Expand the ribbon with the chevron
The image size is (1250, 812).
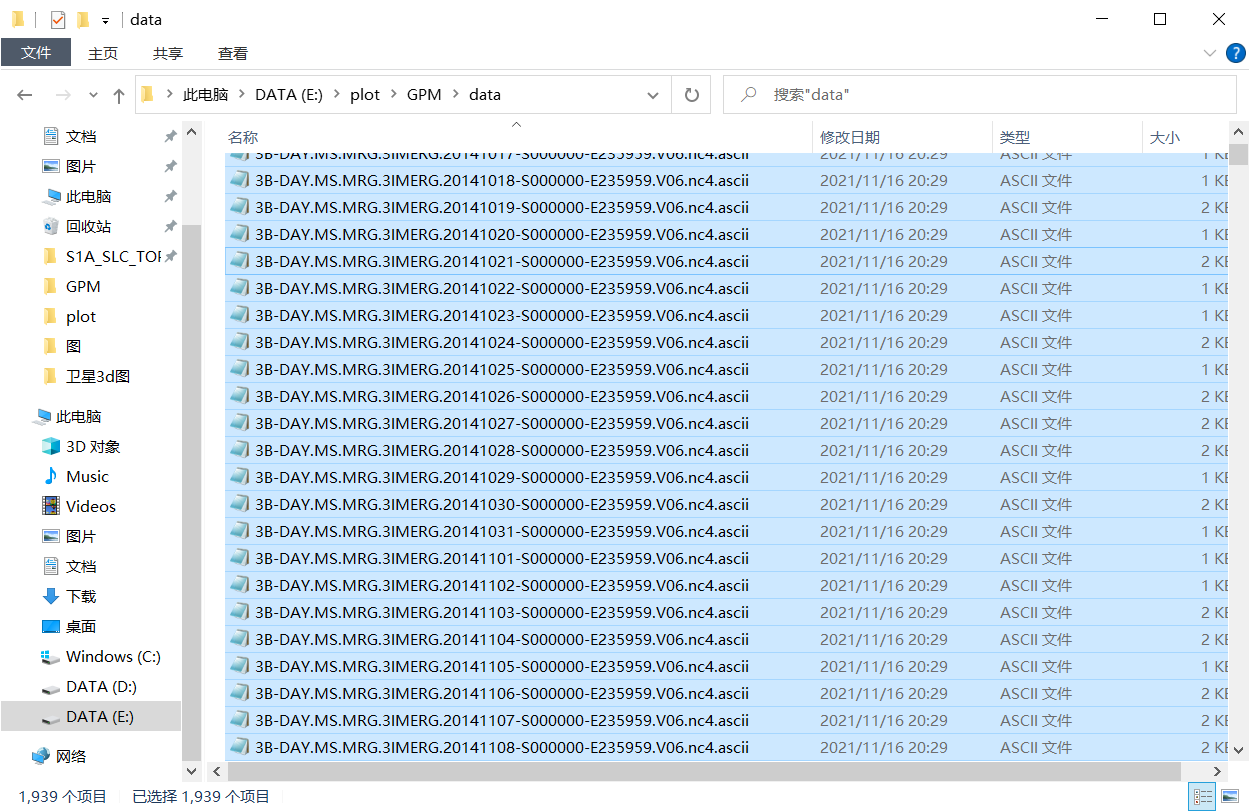1210,53
